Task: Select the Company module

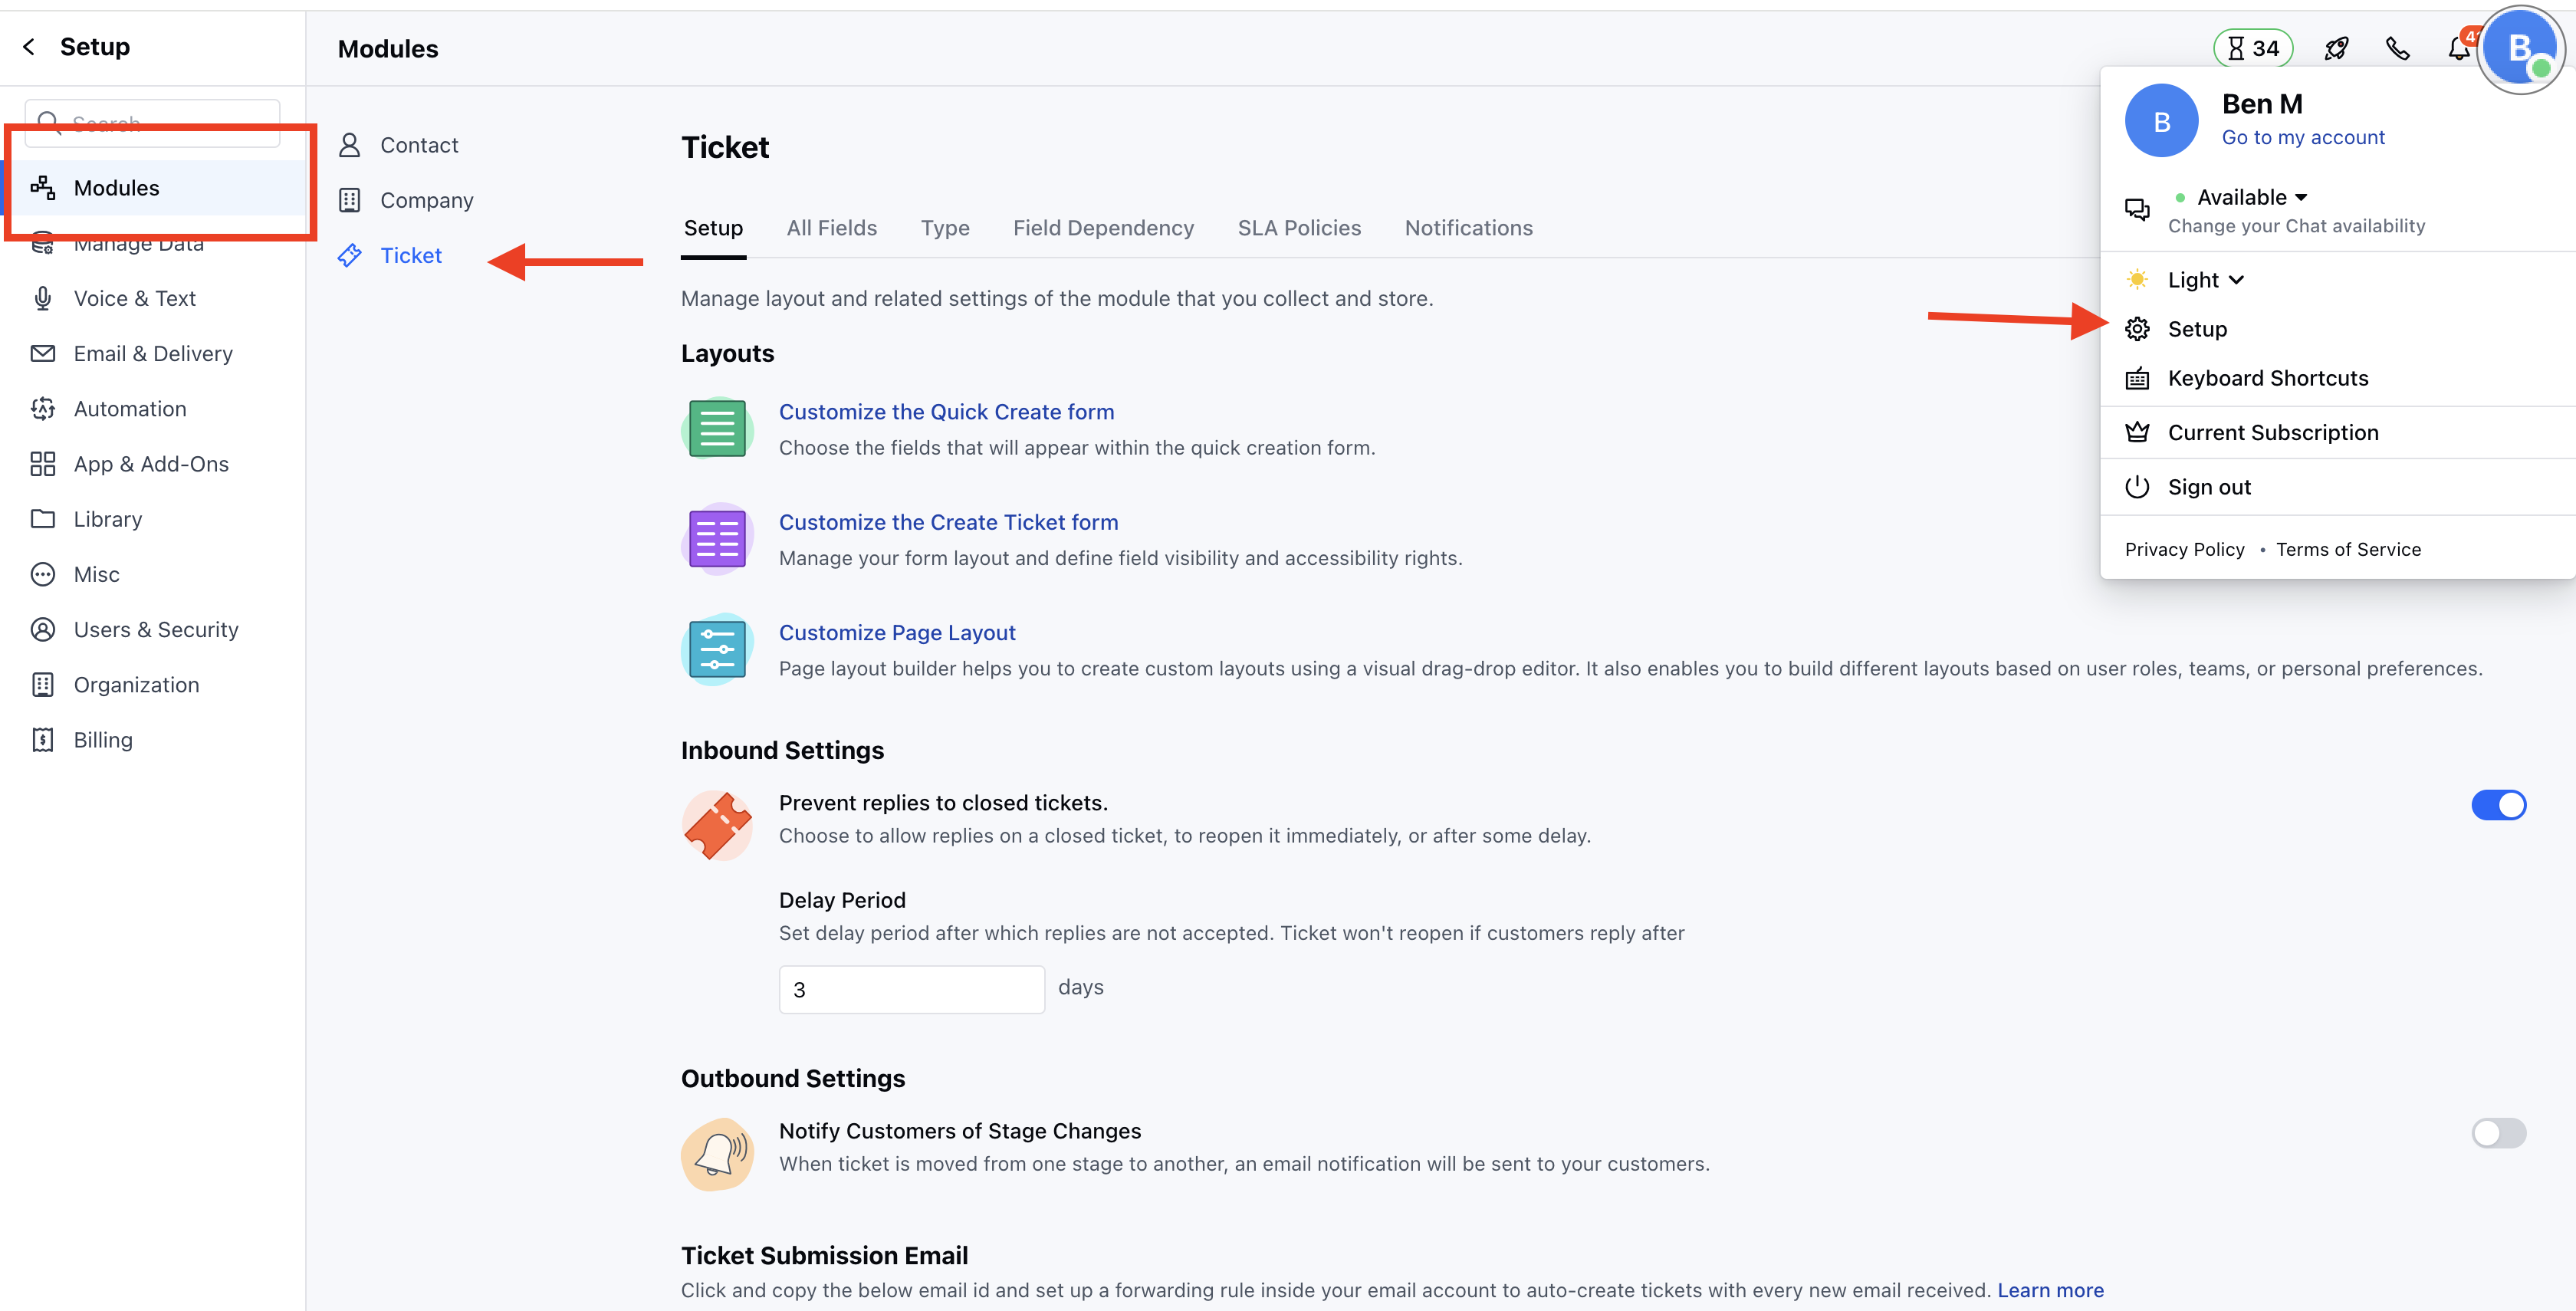Action: click(426, 200)
